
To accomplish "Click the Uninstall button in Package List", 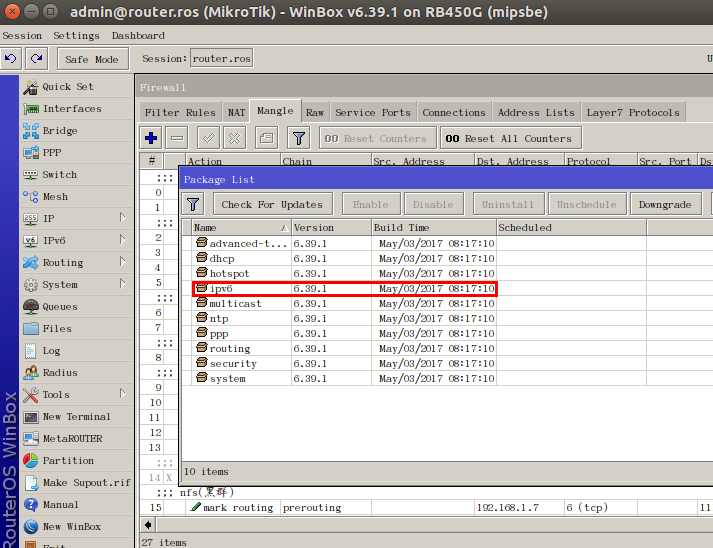I will 508,204.
